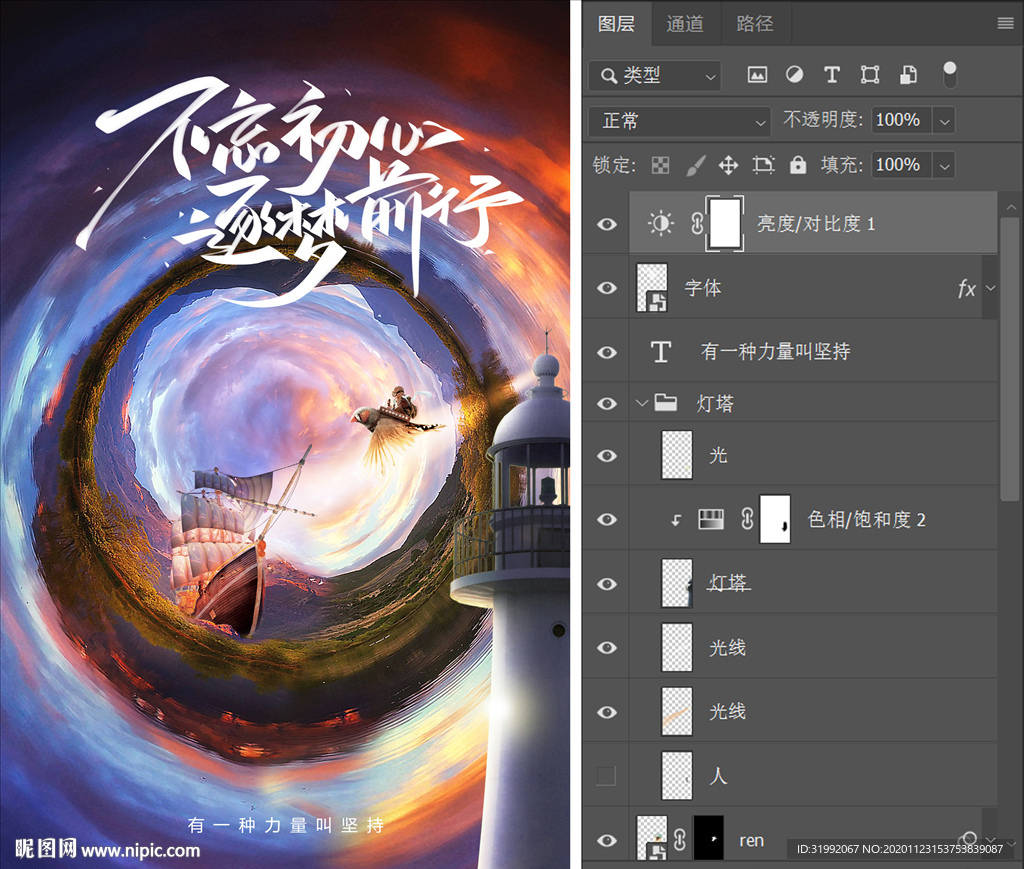The height and width of the screenshot is (869, 1024).
Task: Expand effects arrow on 字体 layer
Action: tap(991, 288)
